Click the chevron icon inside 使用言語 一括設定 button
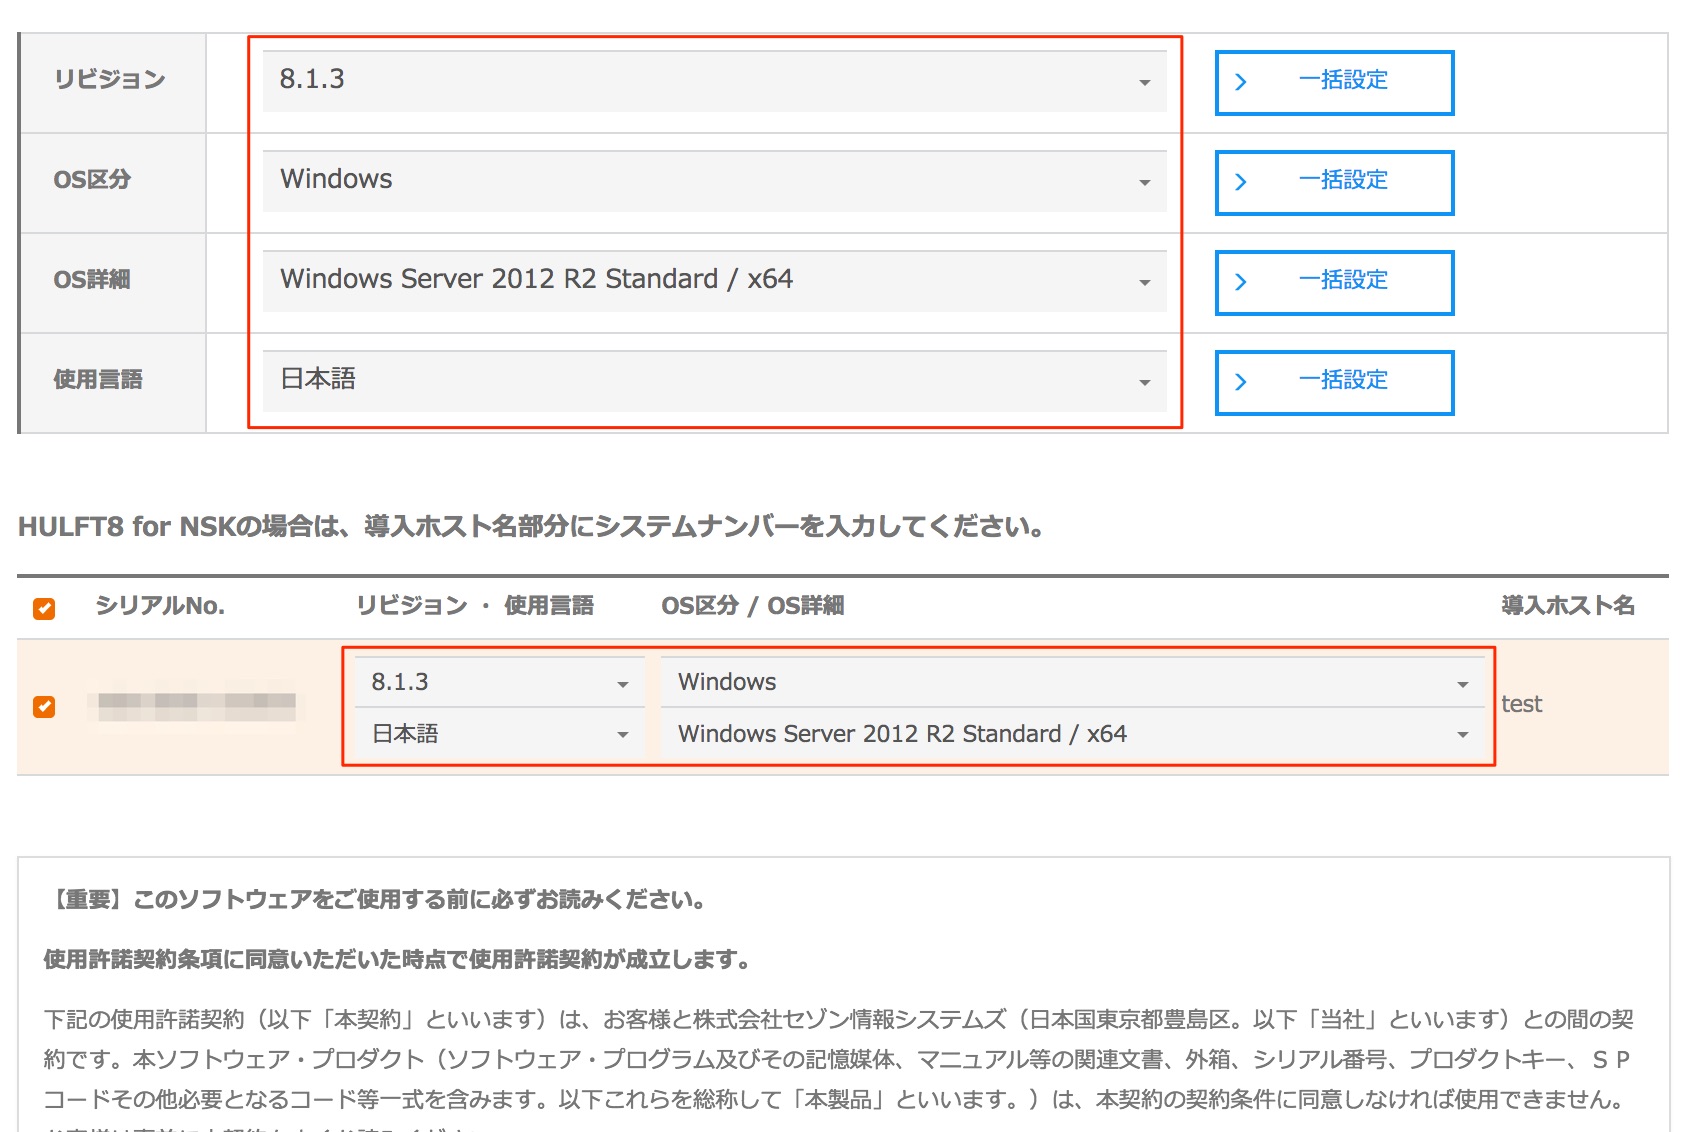 1243,381
